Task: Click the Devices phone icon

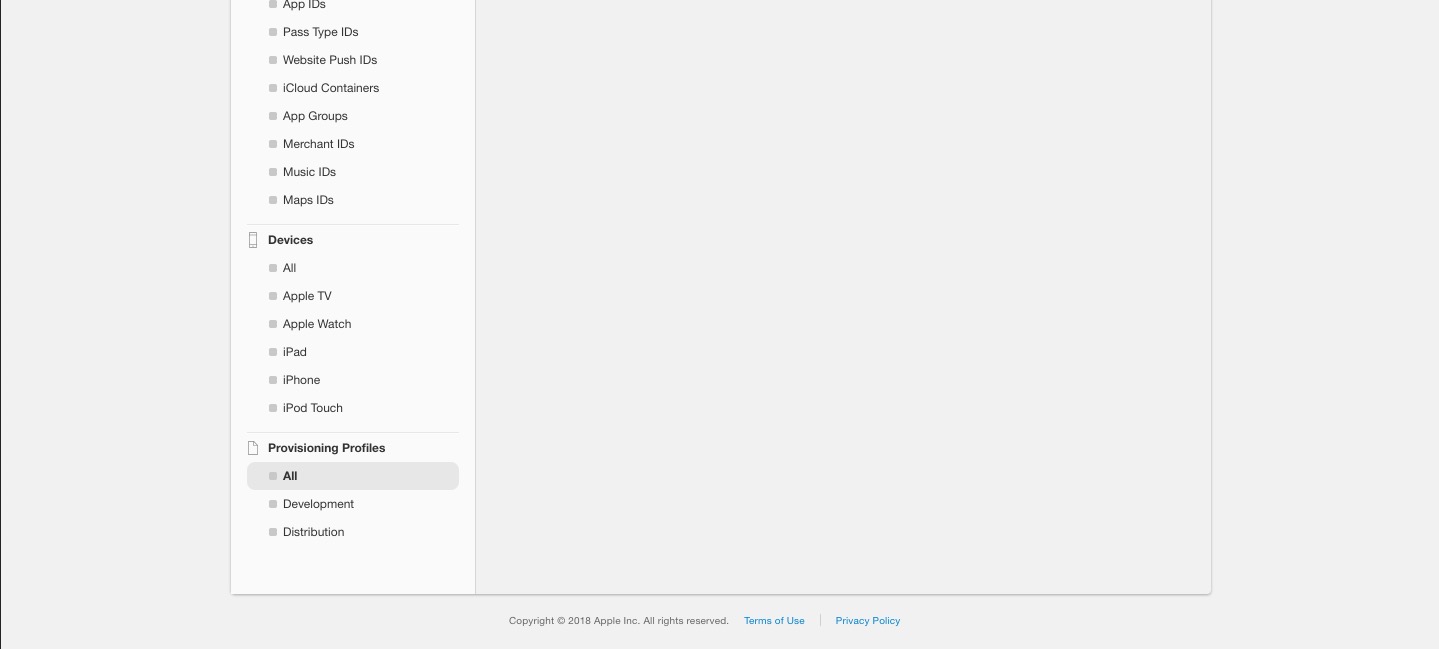Action: (253, 240)
